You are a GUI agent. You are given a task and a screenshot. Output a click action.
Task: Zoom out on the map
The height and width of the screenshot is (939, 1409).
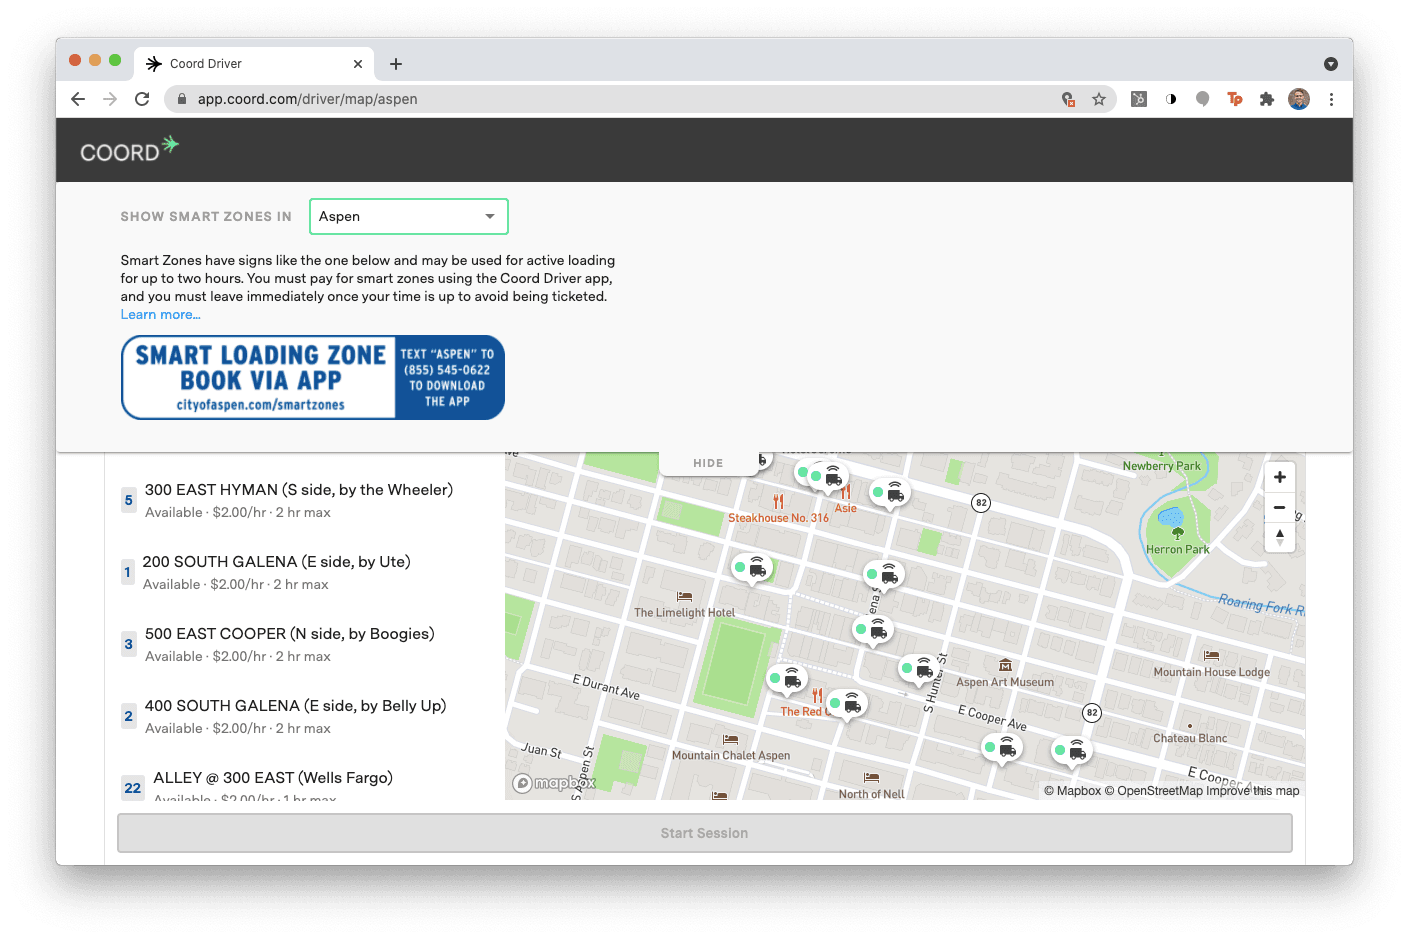pyautogui.click(x=1280, y=507)
